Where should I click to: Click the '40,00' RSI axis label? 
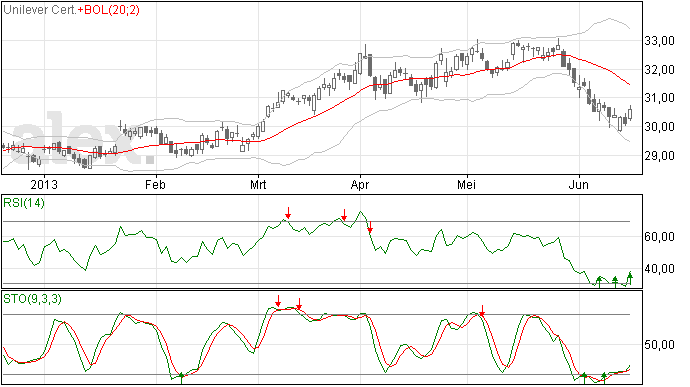tap(659, 269)
